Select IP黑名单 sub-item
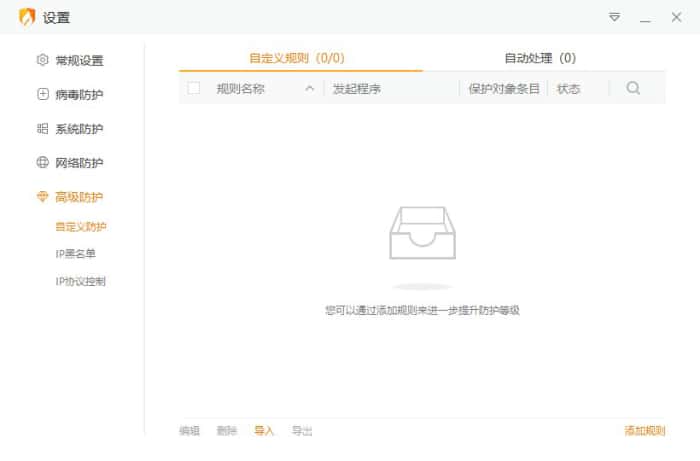The image size is (700, 461). coord(75,253)
